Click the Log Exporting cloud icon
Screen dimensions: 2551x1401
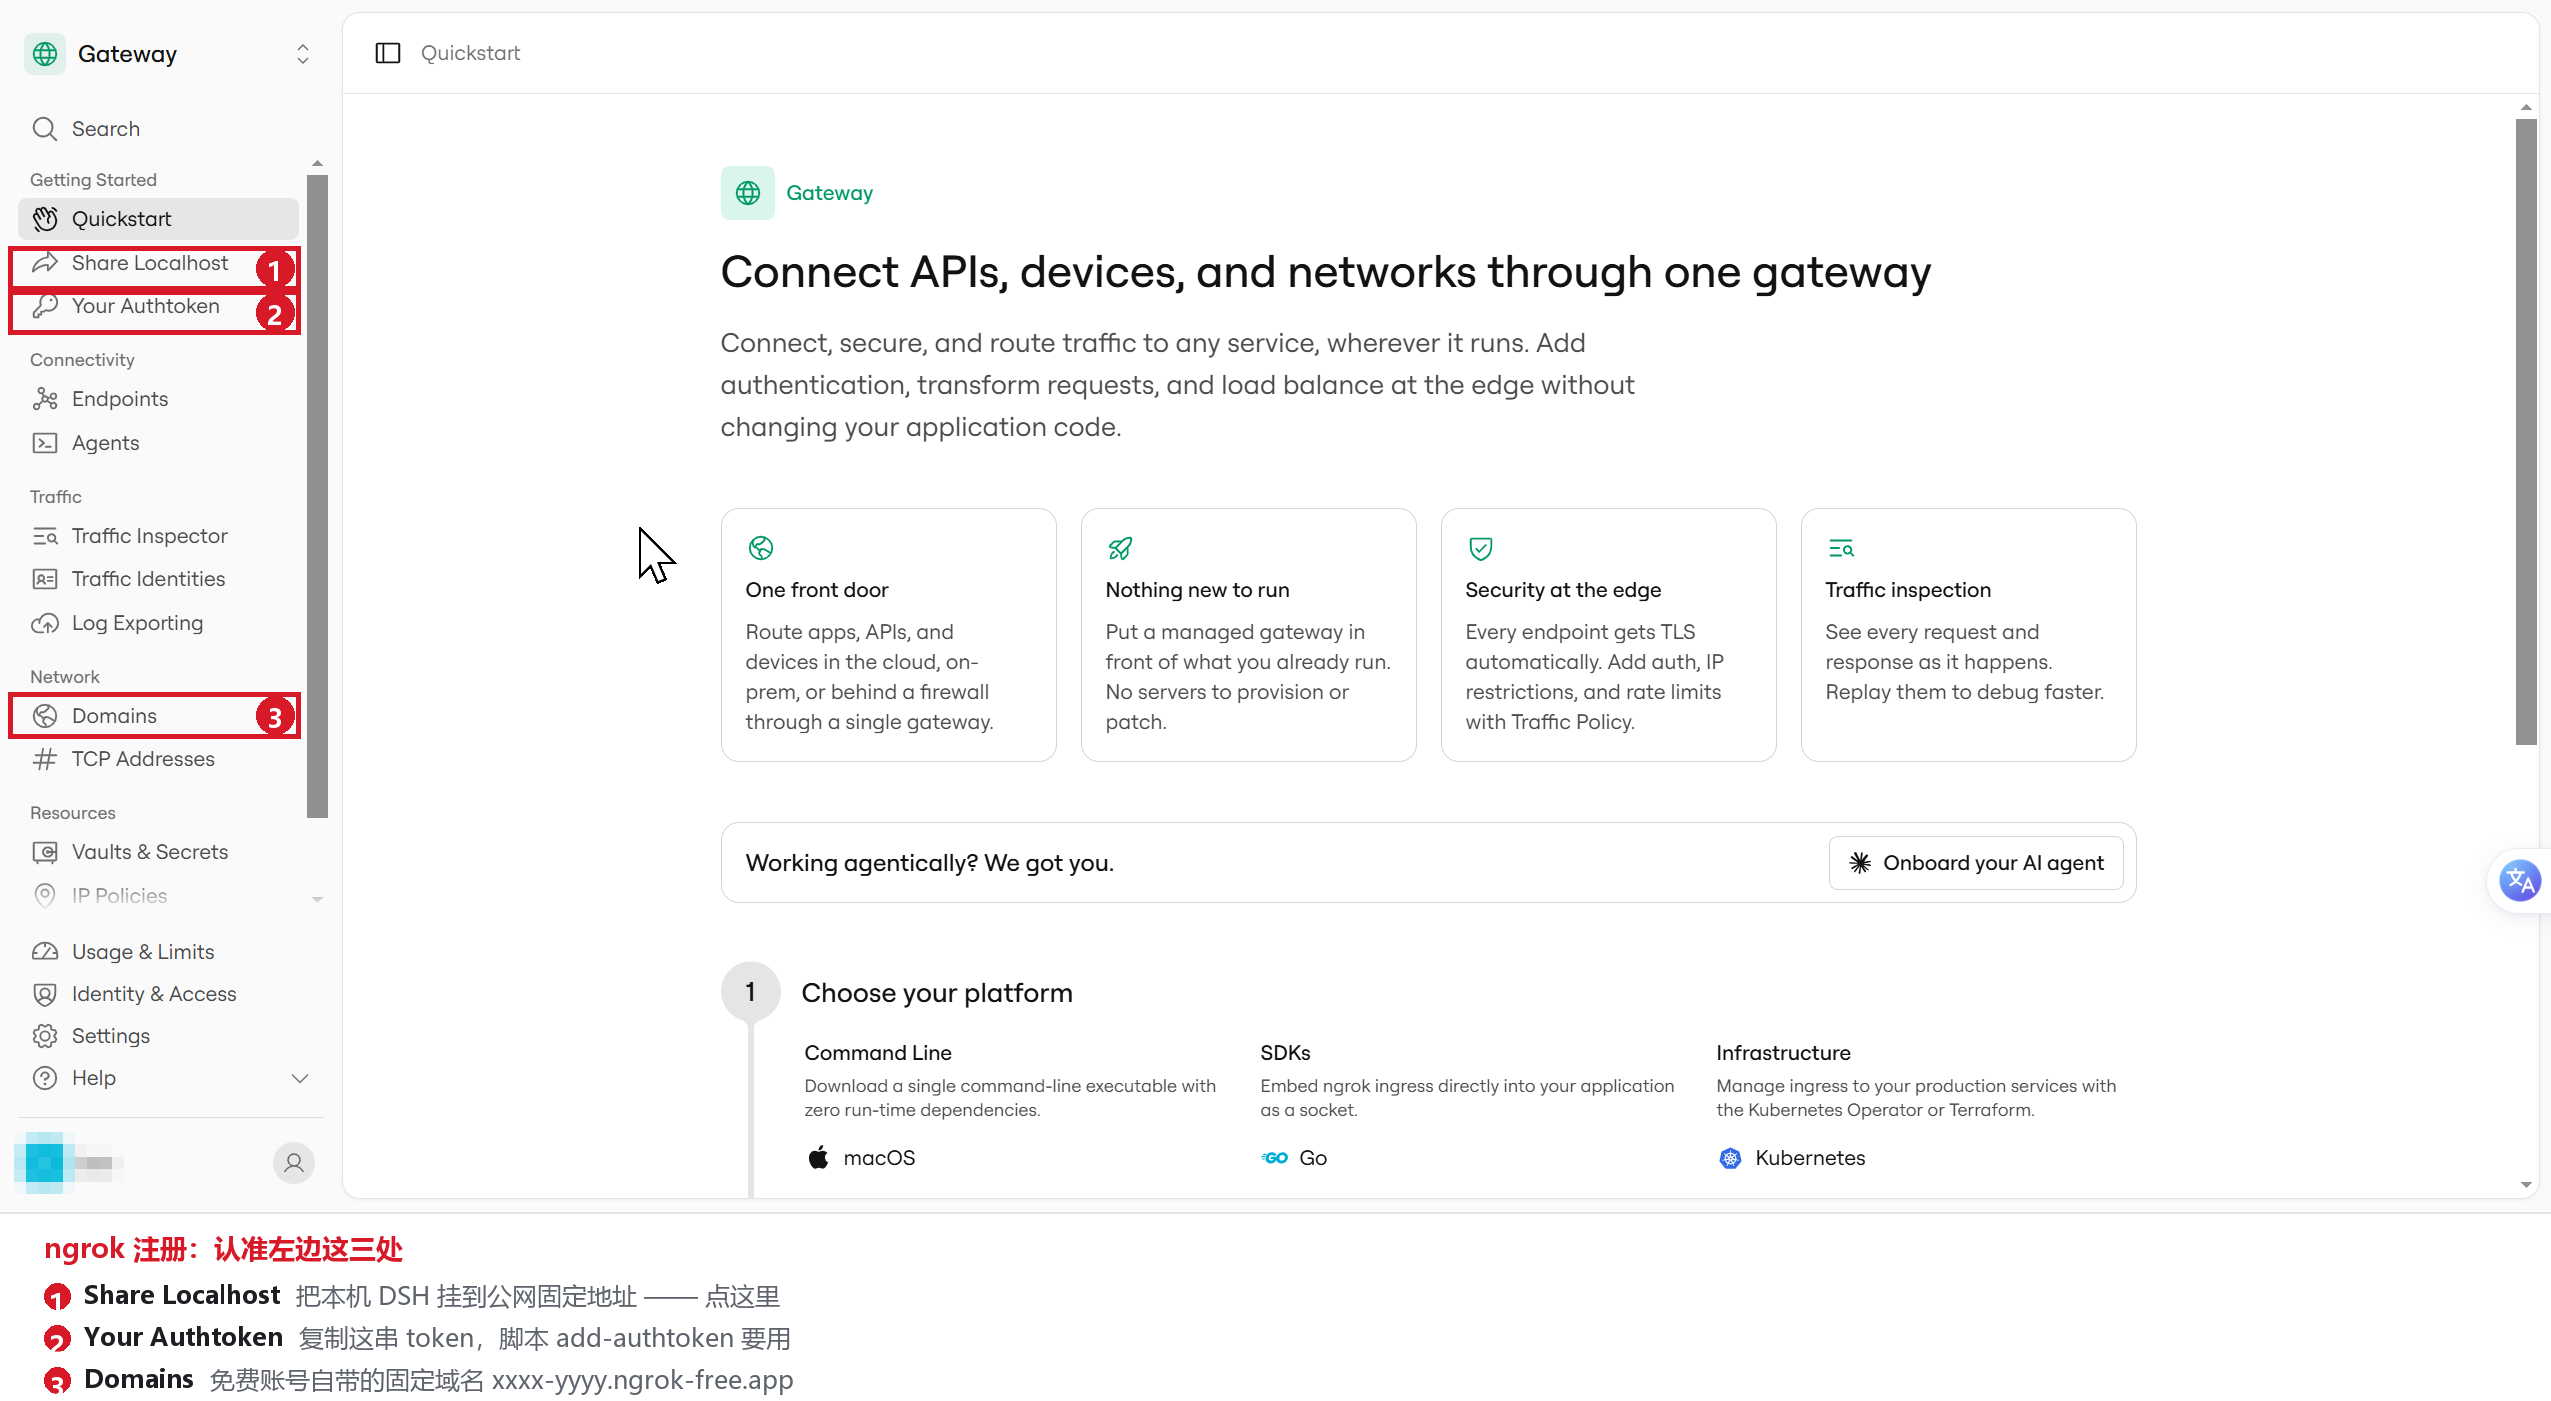point(45,623)
